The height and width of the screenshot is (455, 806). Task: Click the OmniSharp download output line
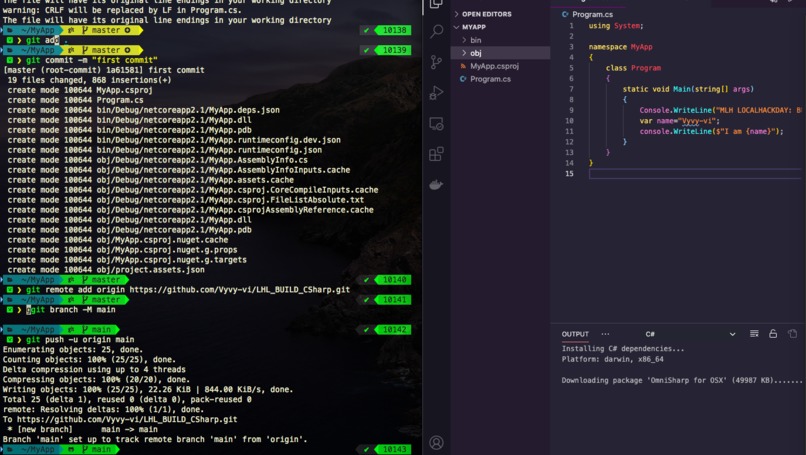[682, 380]
